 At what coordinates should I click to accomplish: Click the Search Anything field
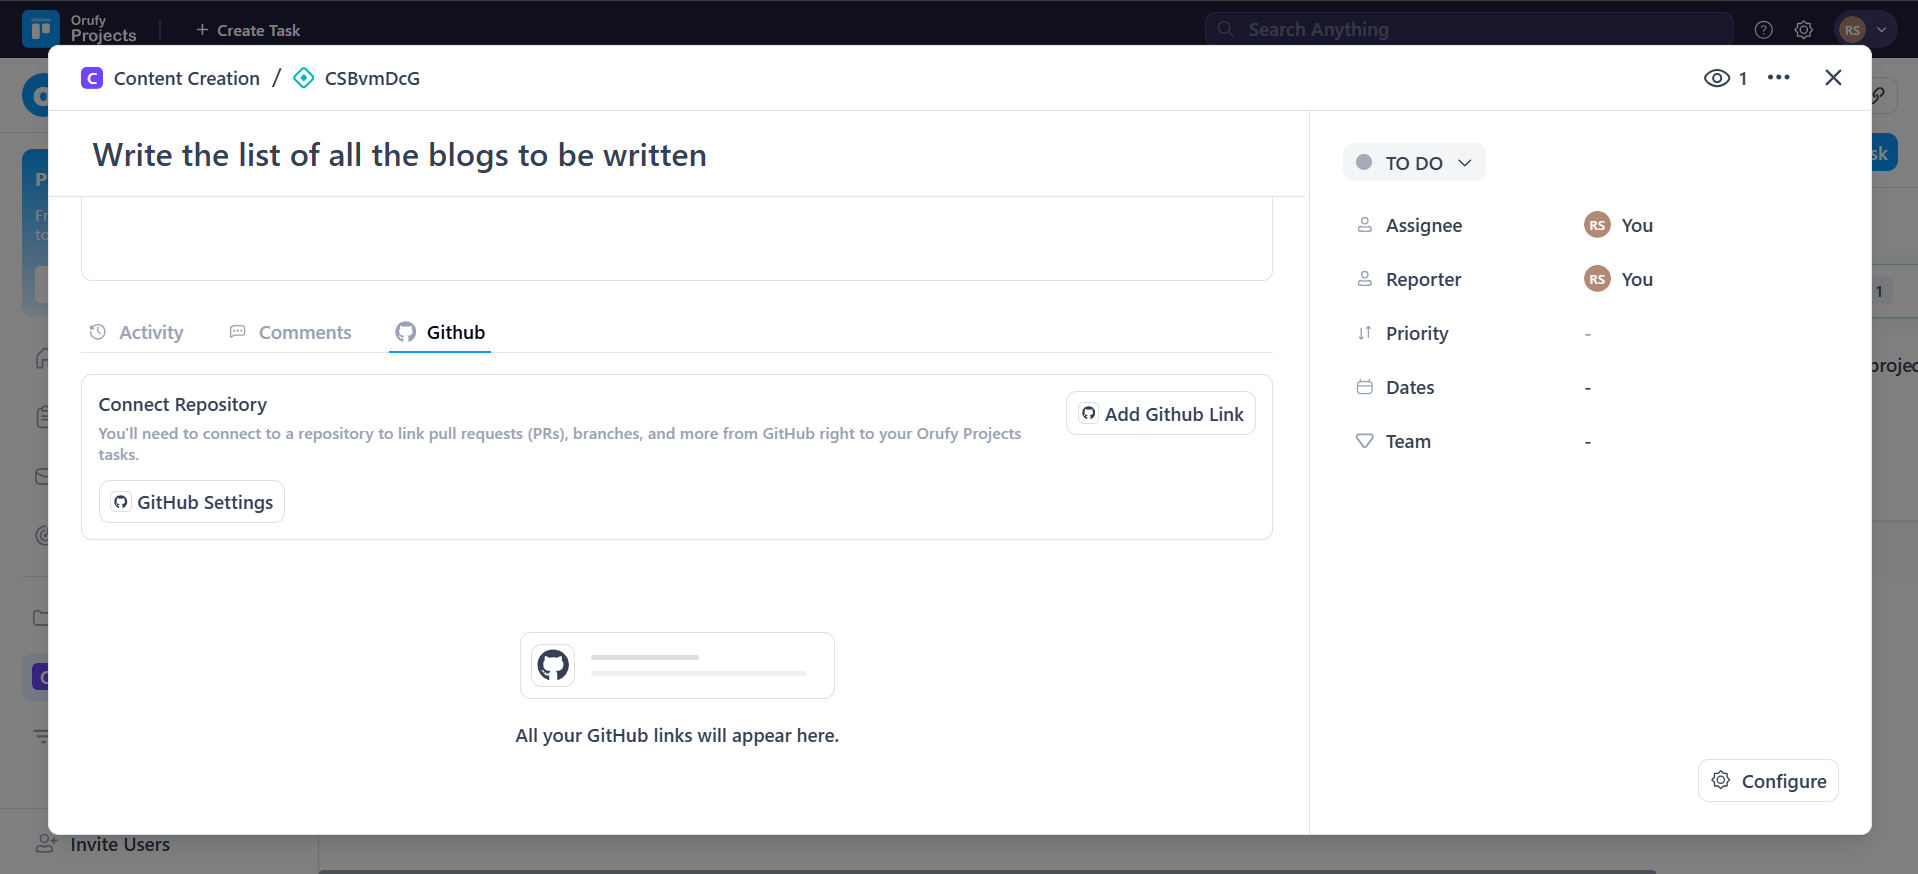(x=1468, y=30)
